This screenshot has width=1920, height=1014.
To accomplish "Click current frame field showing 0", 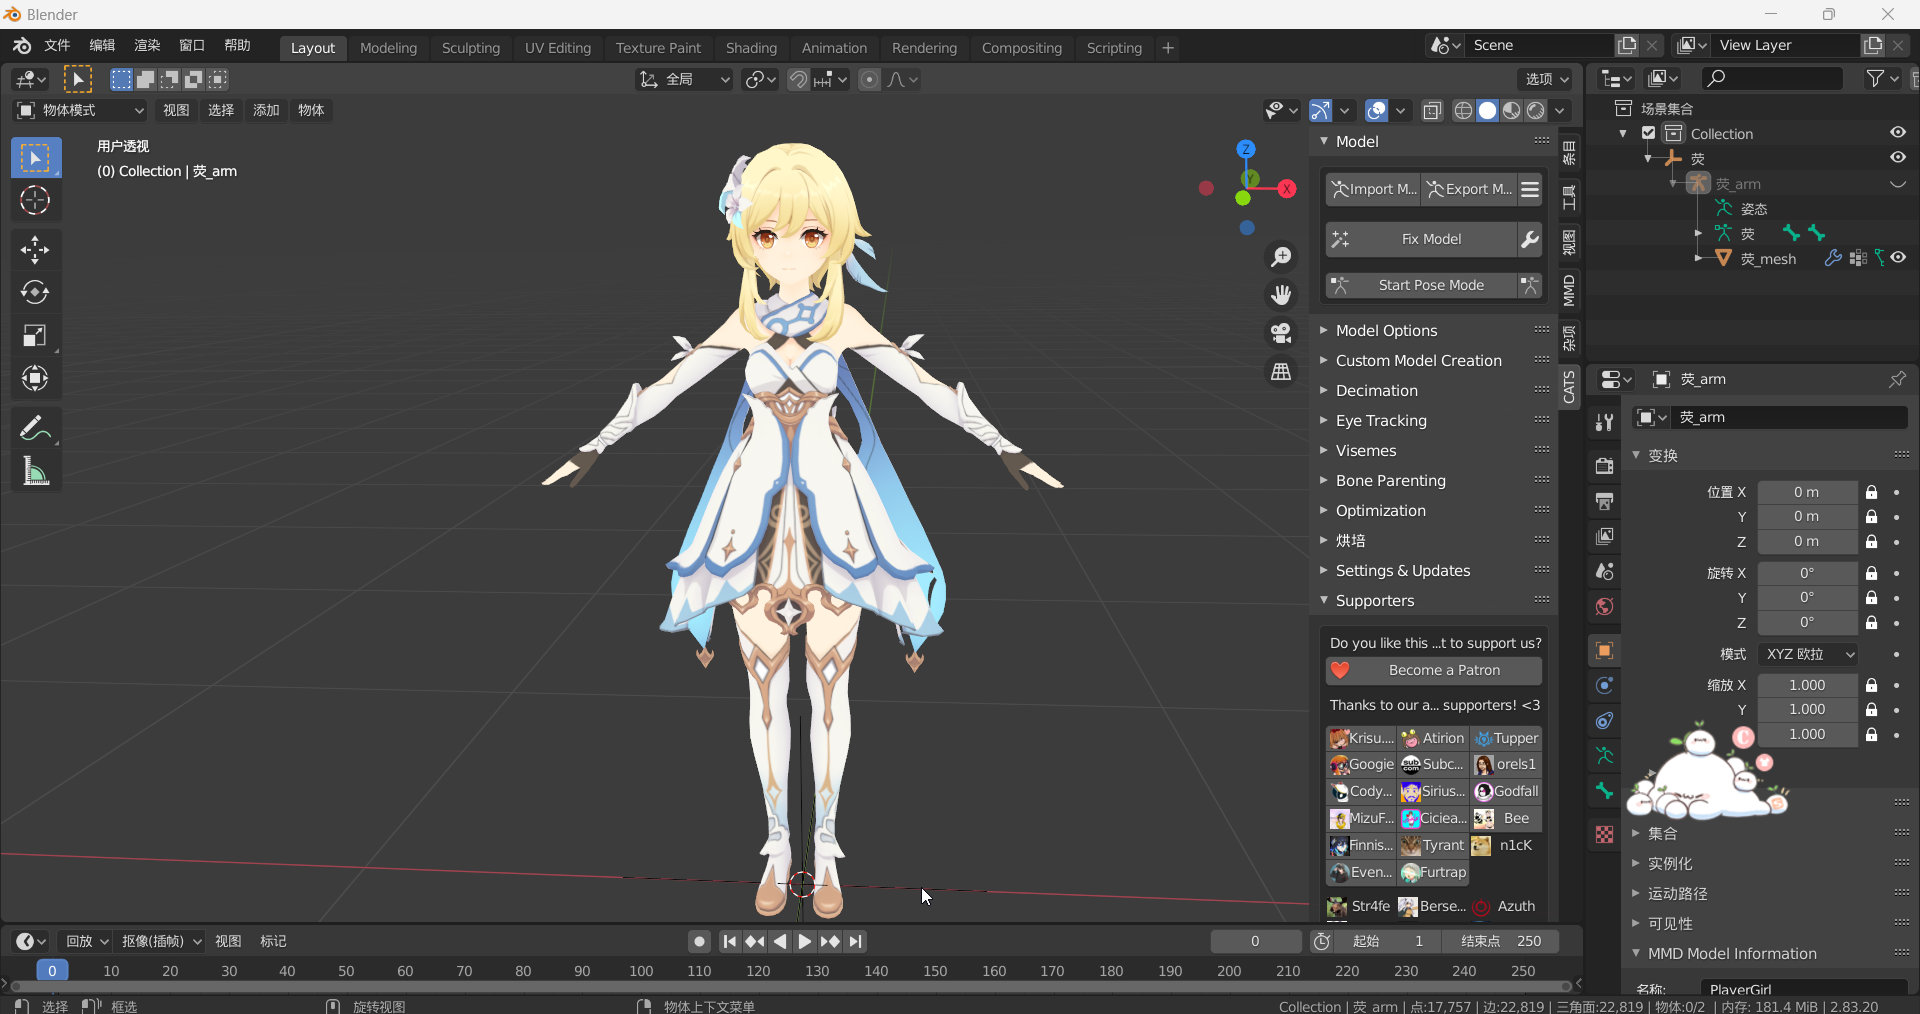I will 1255,941.
